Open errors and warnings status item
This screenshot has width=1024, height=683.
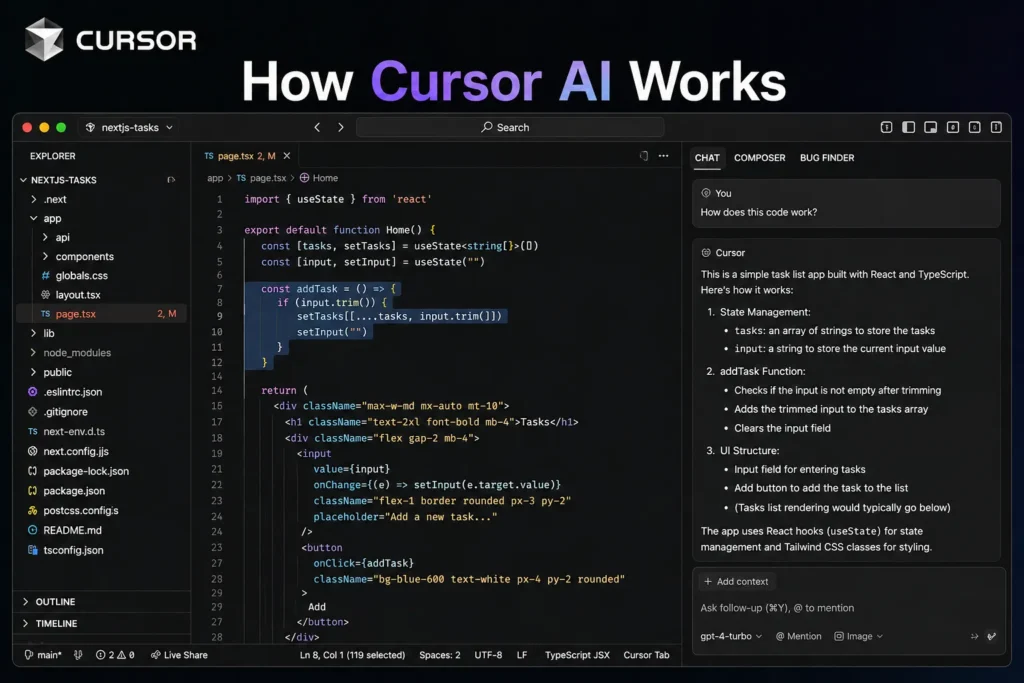click(x=115, y=655)
